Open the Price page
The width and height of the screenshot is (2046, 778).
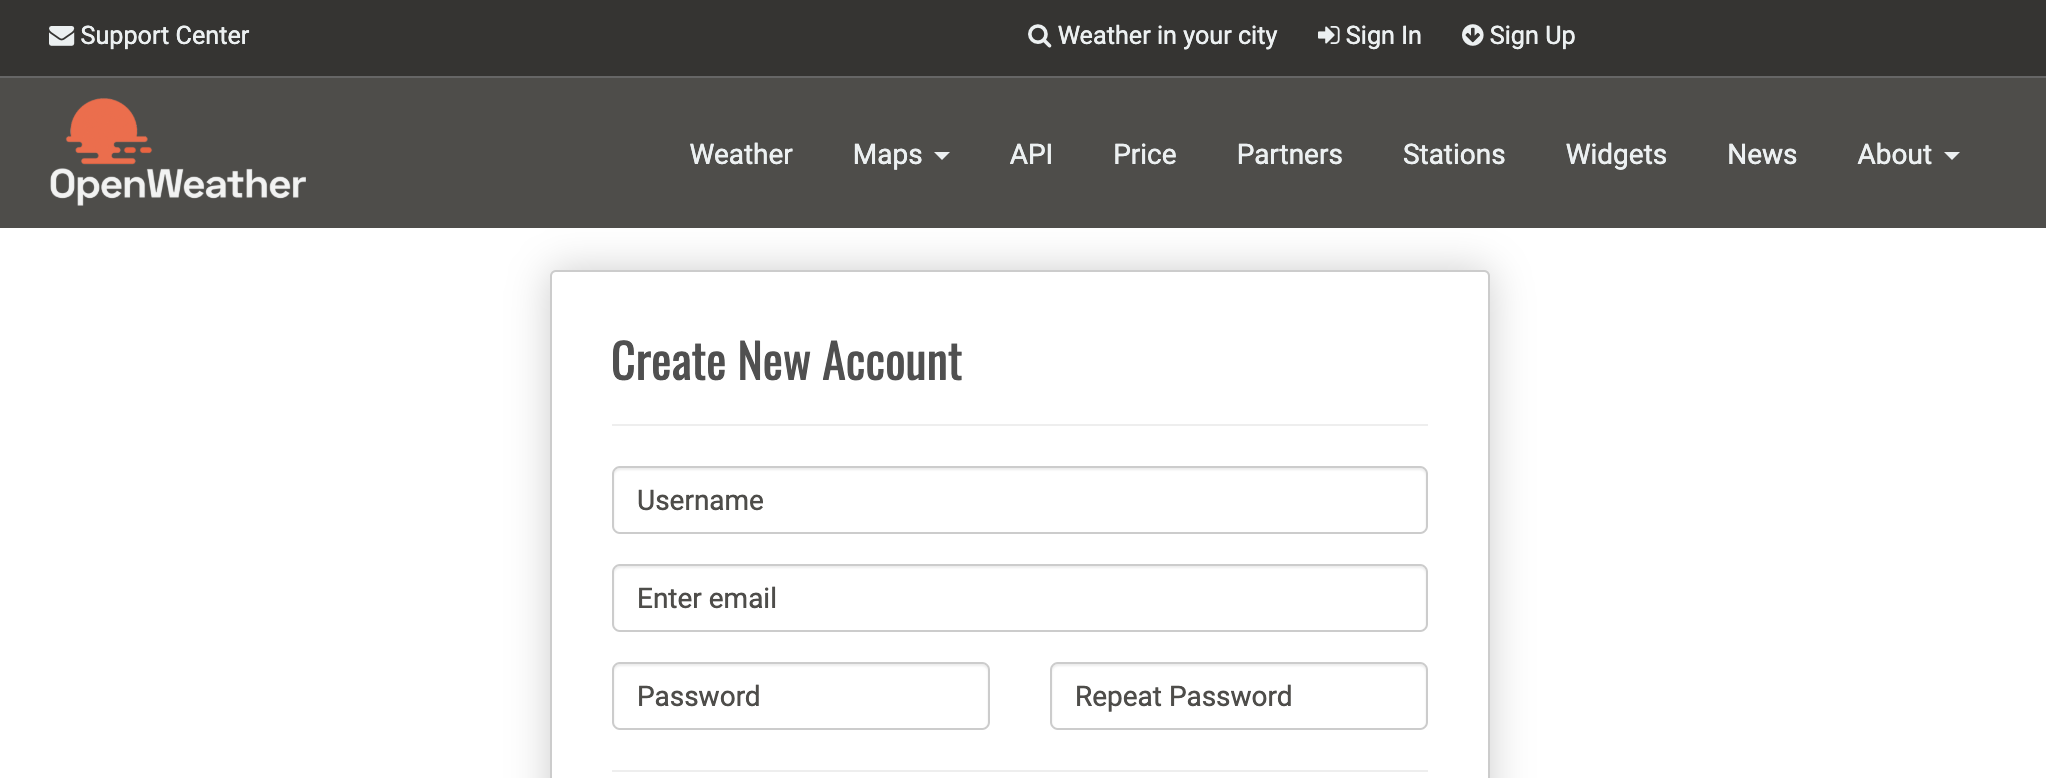[x=1144, y=155]
